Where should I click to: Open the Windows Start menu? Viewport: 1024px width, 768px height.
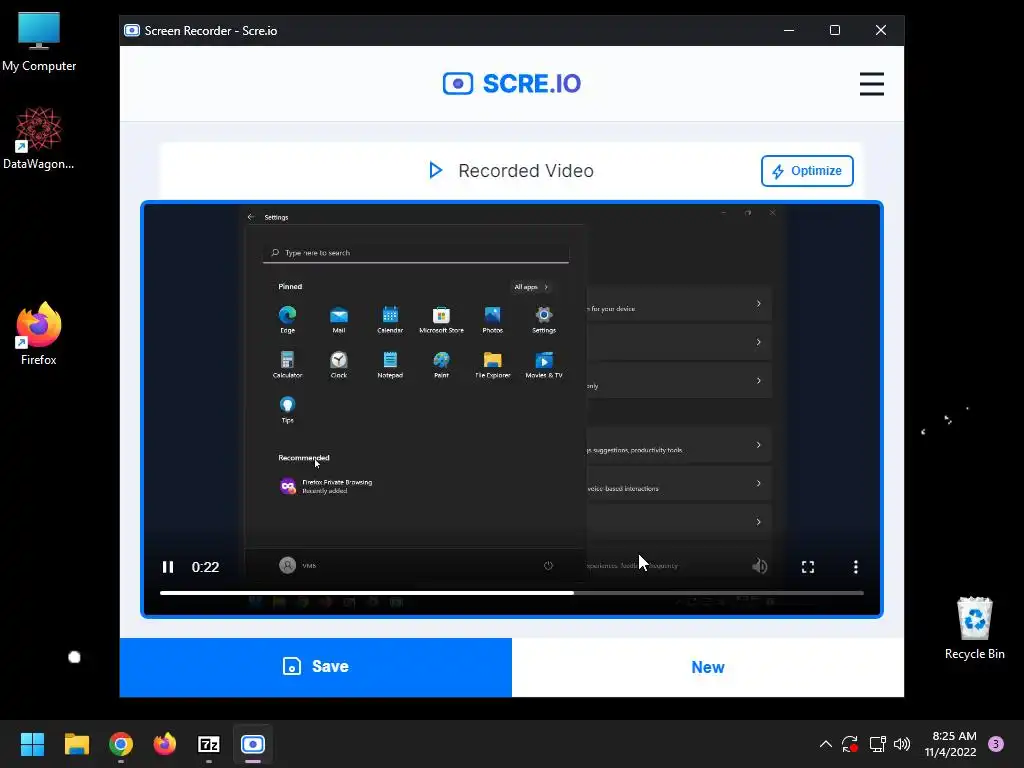tap(32, 744)
